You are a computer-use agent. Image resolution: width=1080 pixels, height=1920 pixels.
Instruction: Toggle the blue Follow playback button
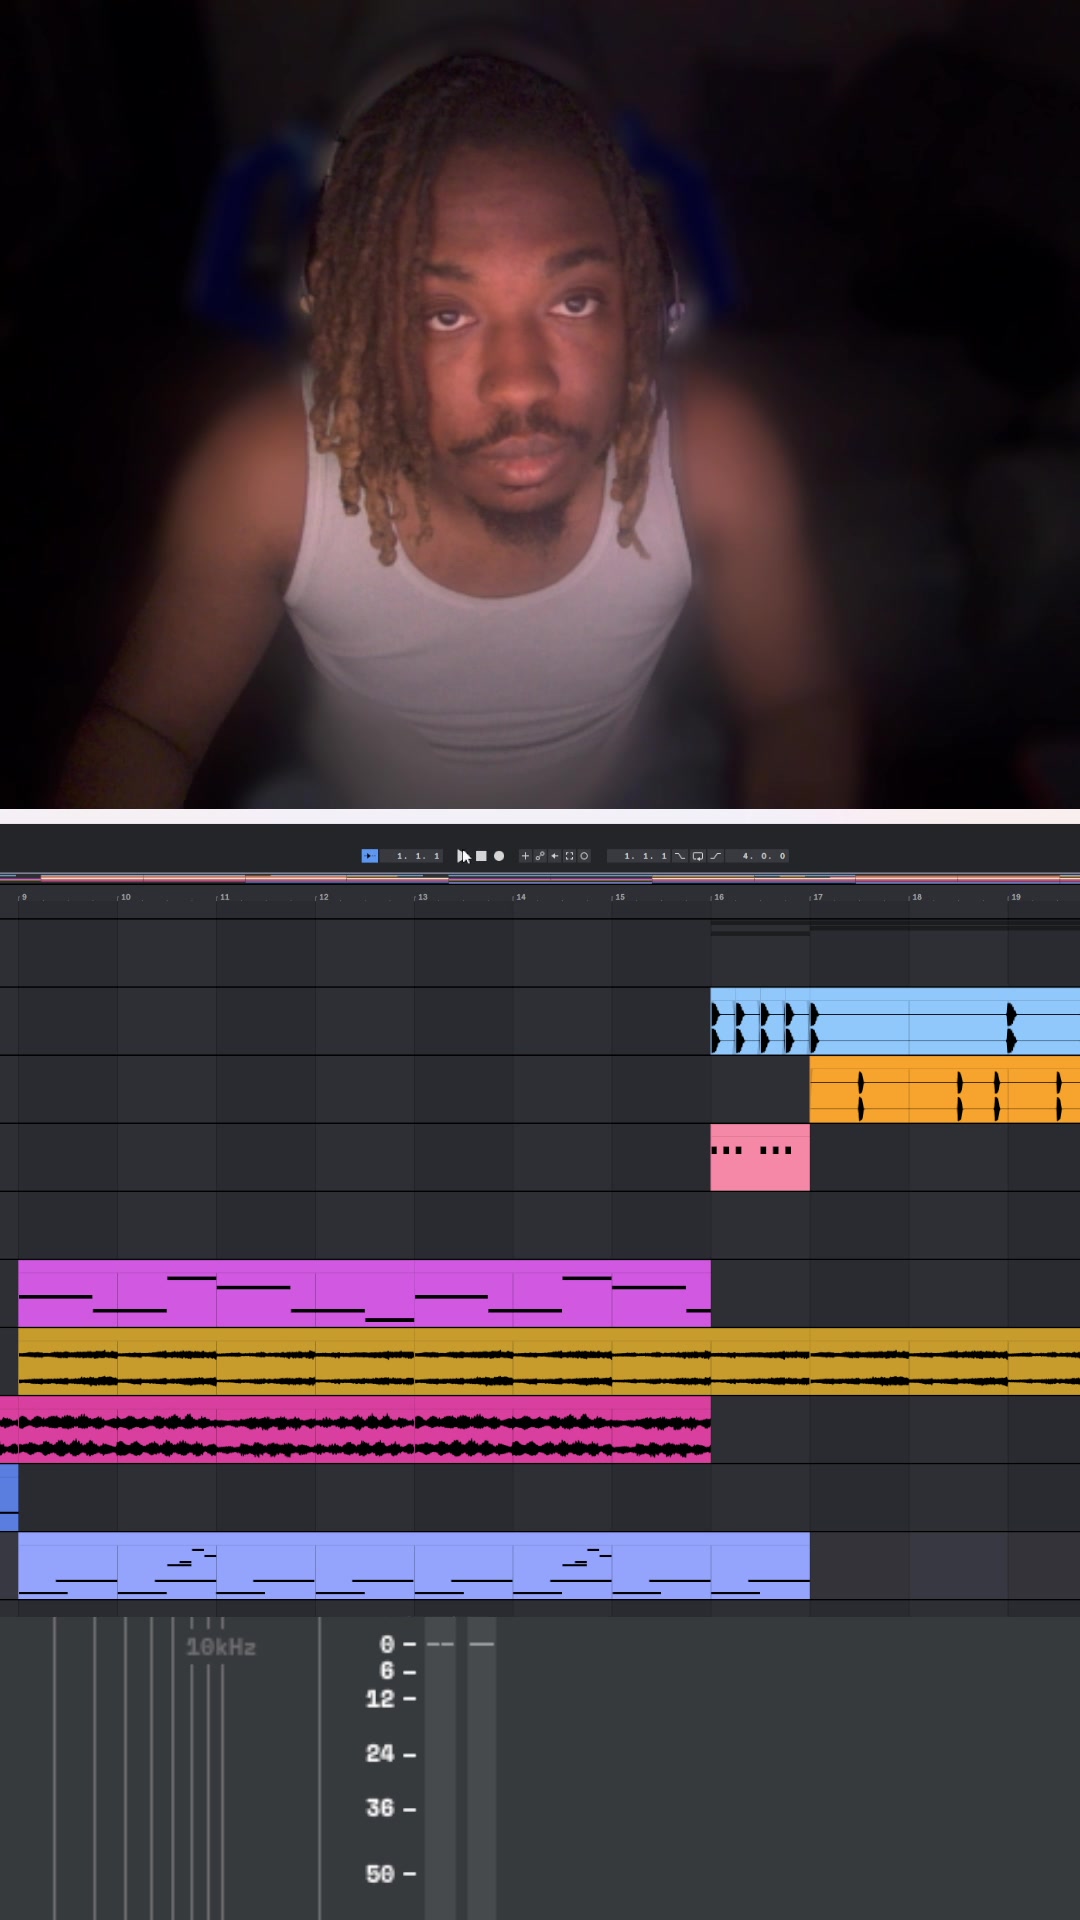tap(370, 856)
